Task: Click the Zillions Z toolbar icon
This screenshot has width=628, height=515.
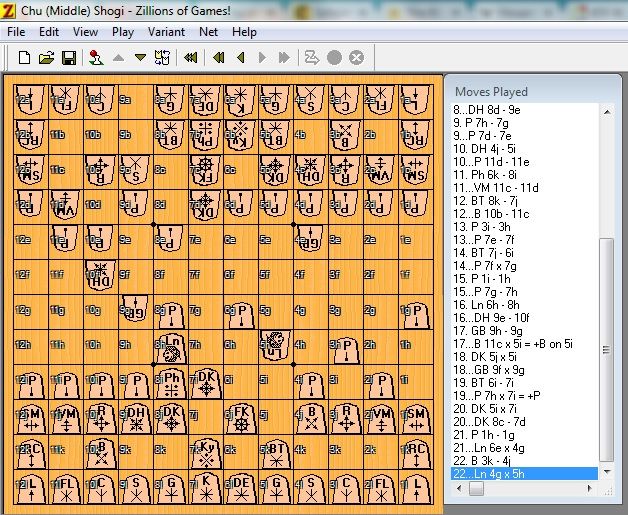Action: pyautogui.click(x=312, y=58)
